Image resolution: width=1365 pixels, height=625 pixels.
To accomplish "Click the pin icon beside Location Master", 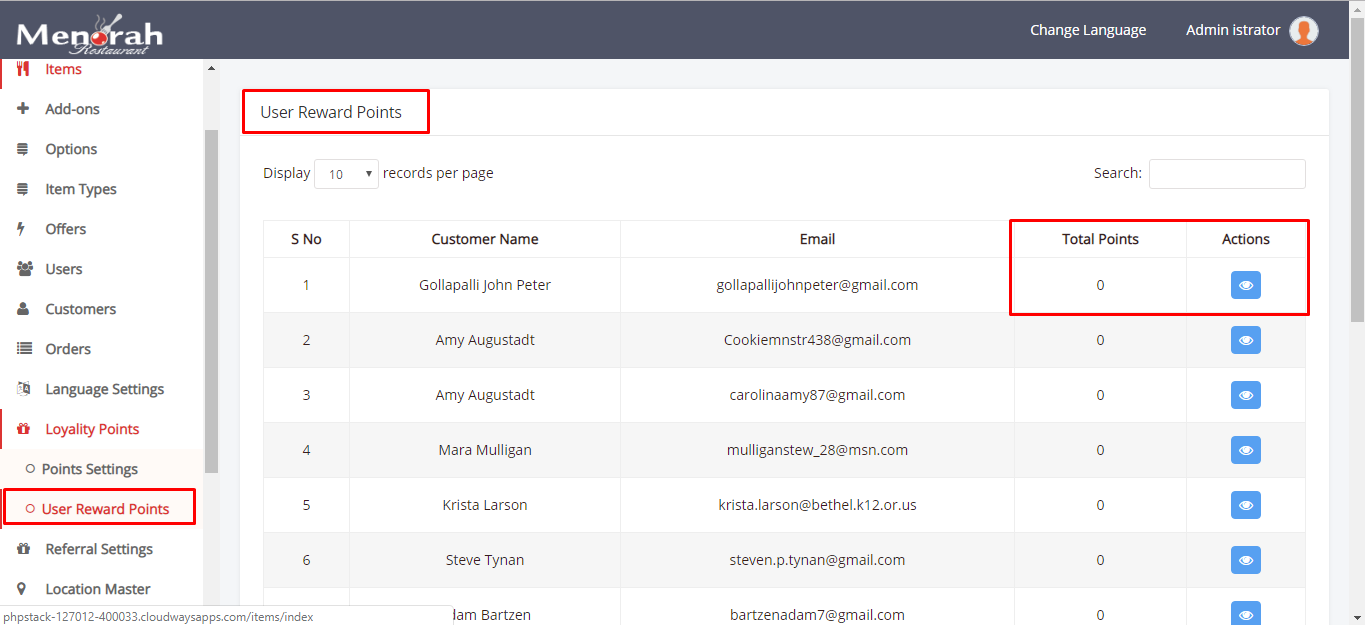I will [x=22, y=589].
